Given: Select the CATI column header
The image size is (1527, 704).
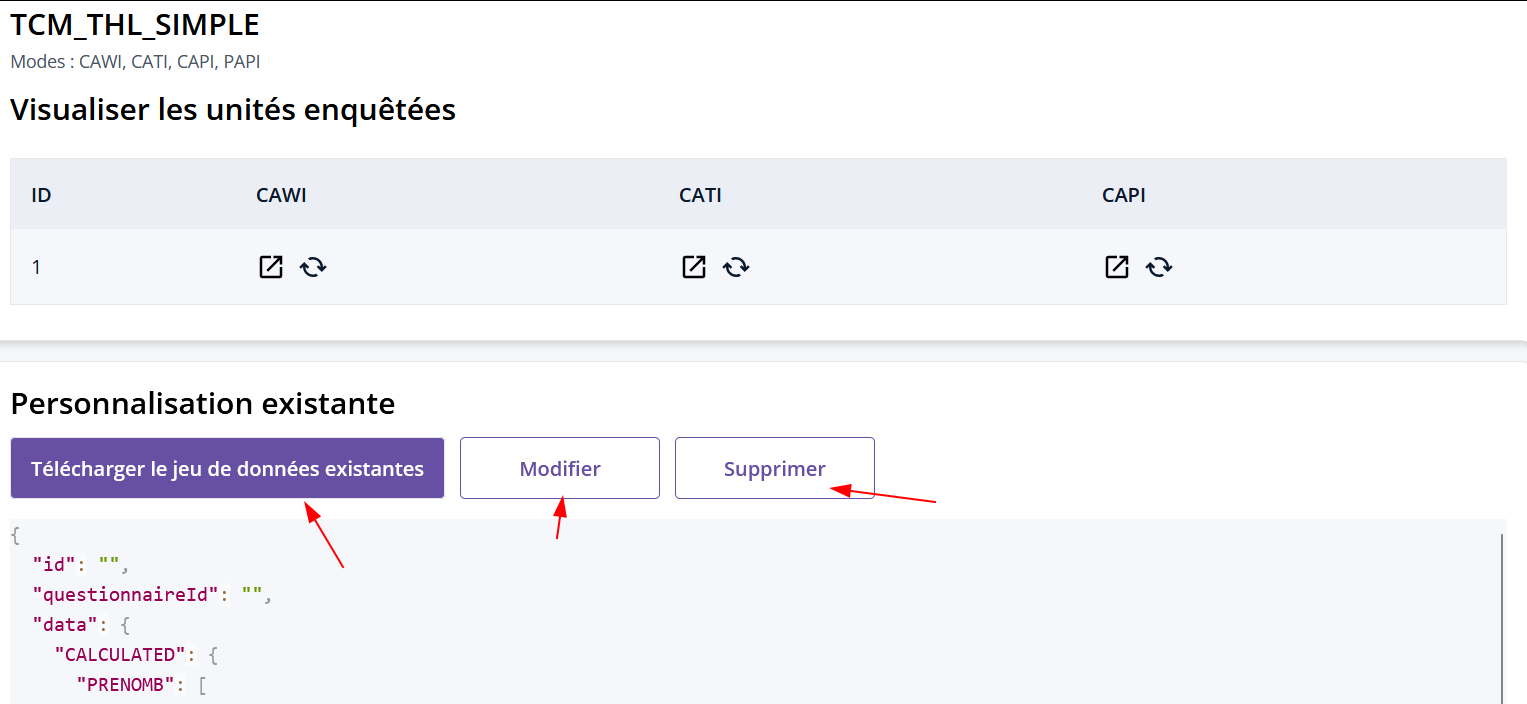Looking at the screenshot, I should 700,195.
